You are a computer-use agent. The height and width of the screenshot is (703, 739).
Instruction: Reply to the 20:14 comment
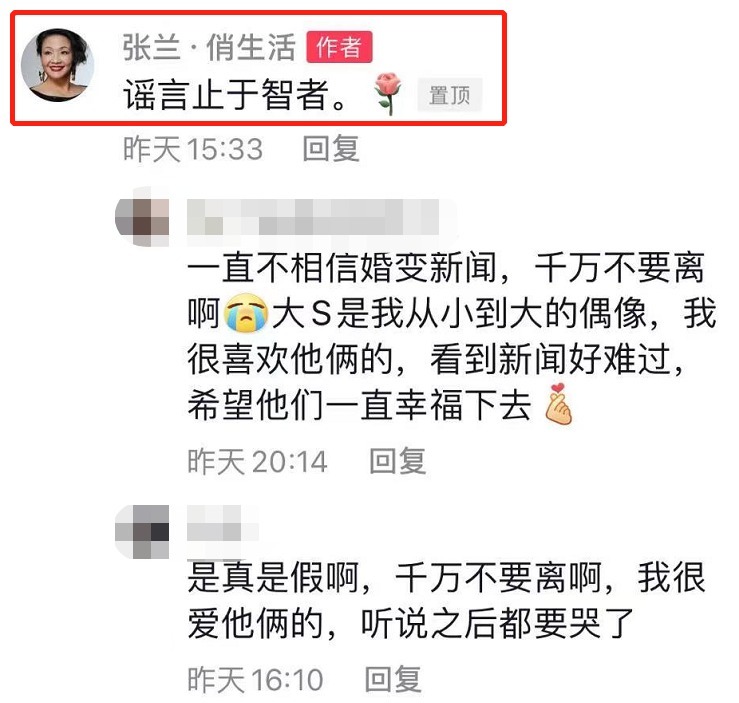pyautogui.click(x=397, y=460)
